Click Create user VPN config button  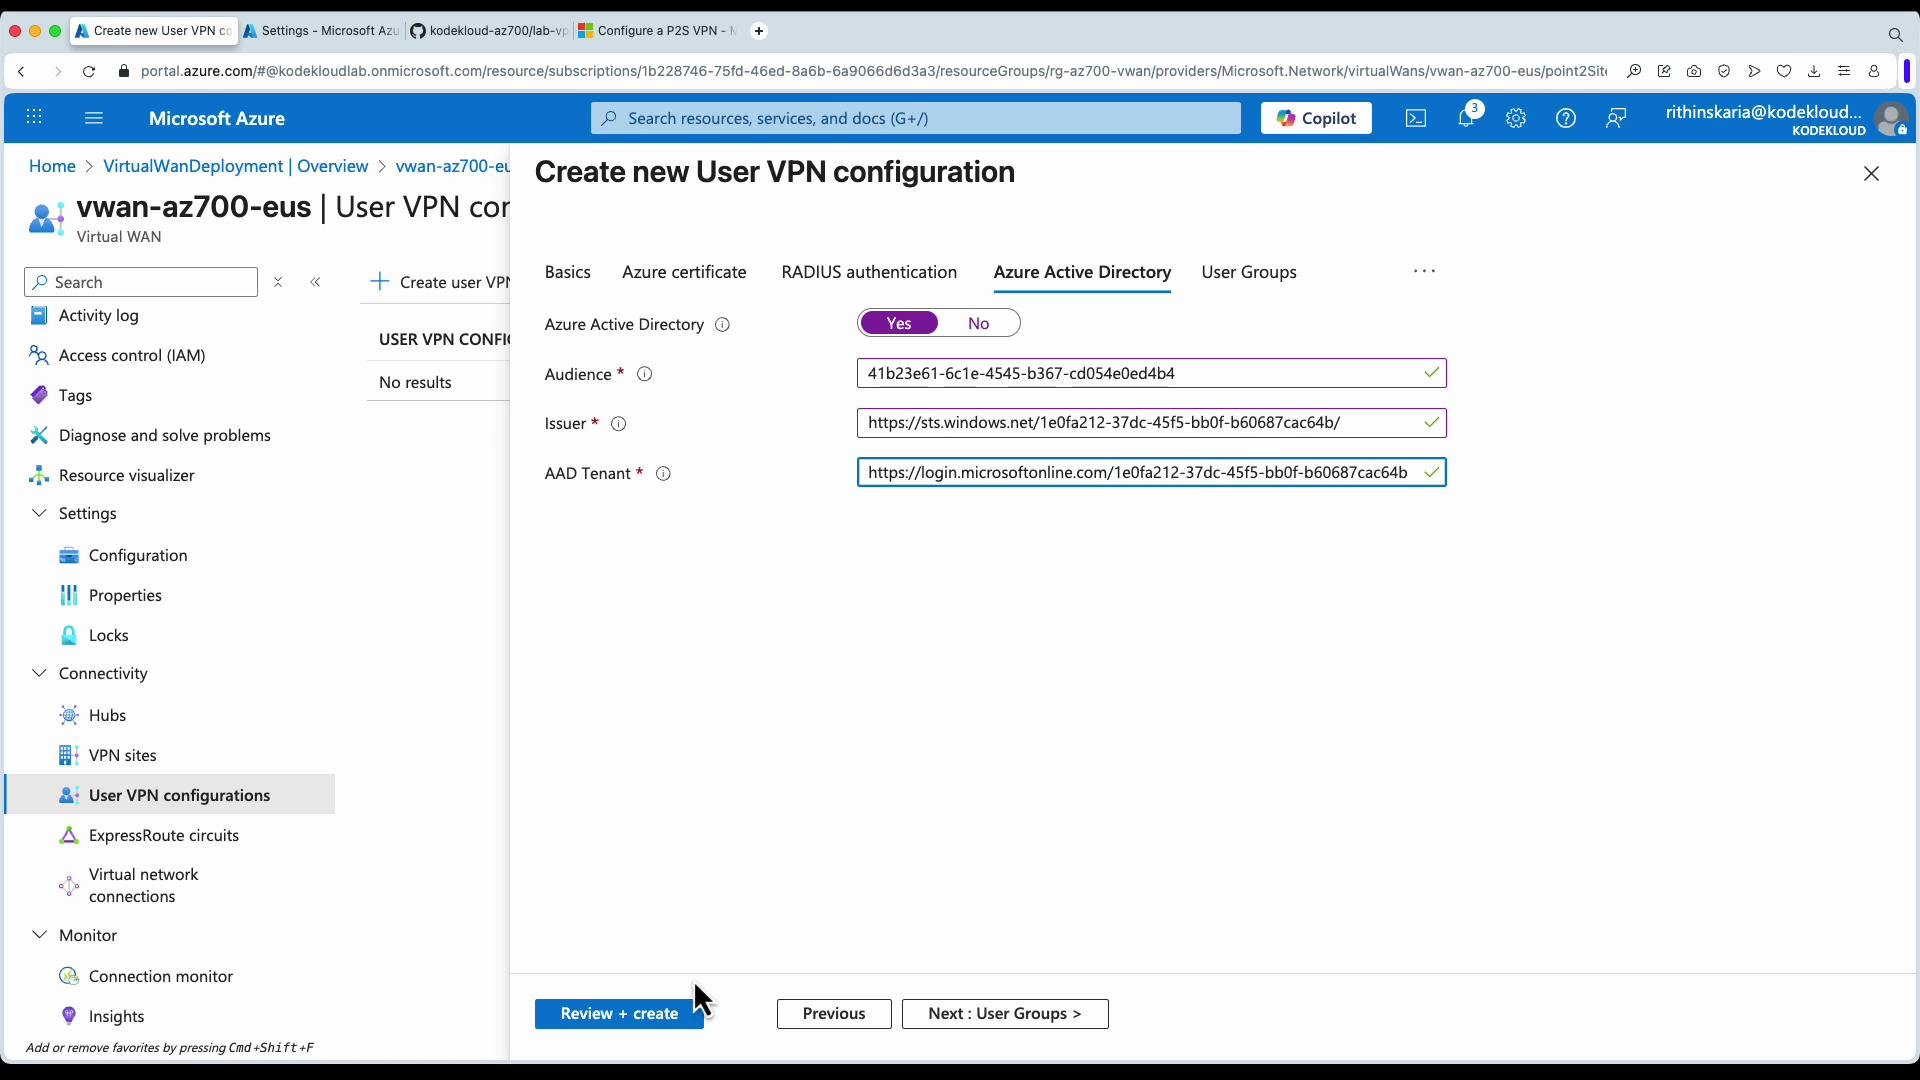[x=440, y=283]
